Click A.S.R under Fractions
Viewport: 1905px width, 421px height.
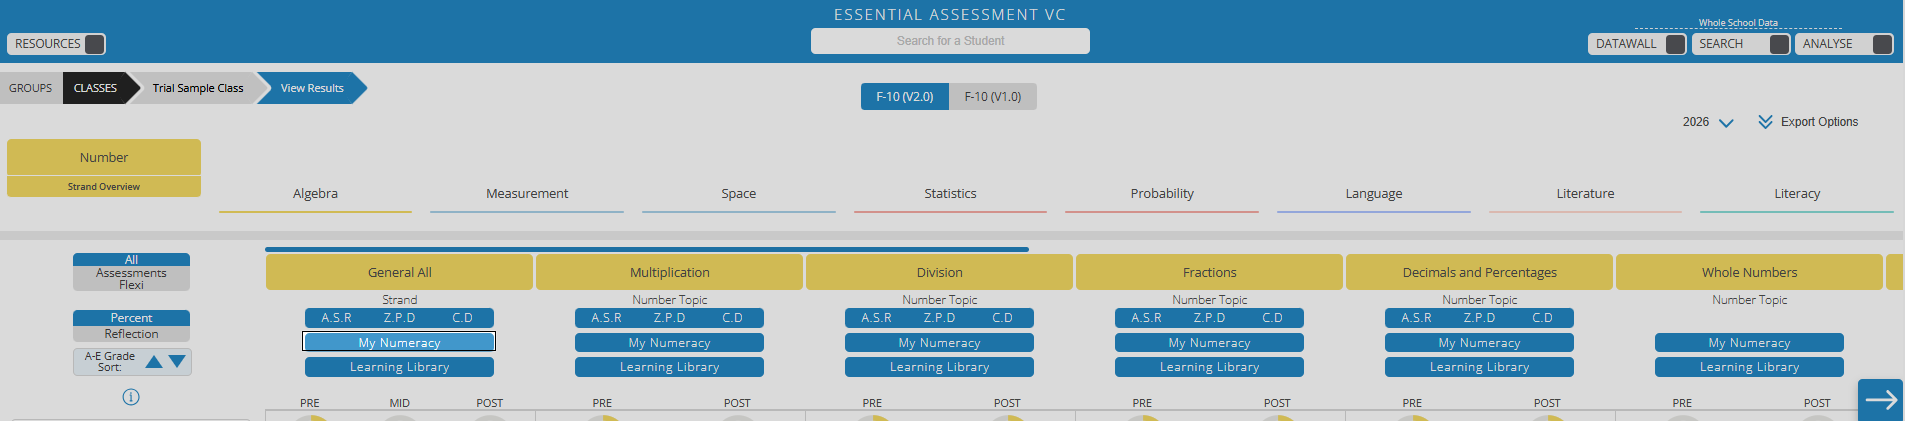point(1146,318)
